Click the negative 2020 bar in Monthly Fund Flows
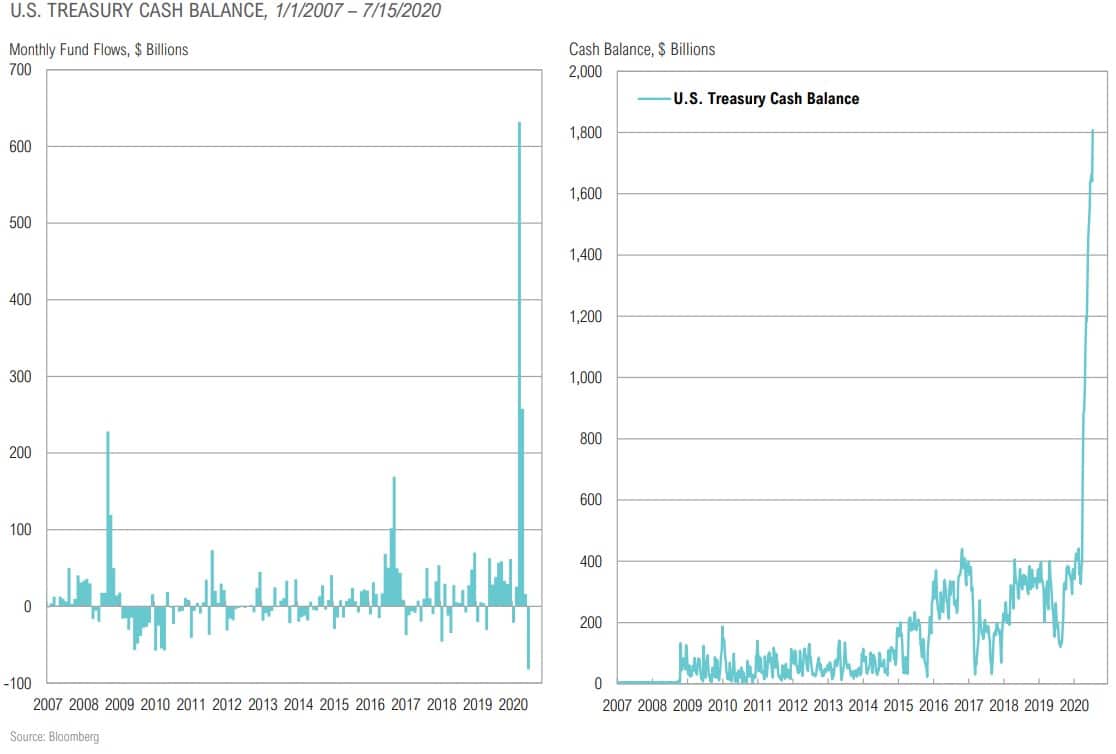This screenshot has width=1116, height=754. (528, 637)
